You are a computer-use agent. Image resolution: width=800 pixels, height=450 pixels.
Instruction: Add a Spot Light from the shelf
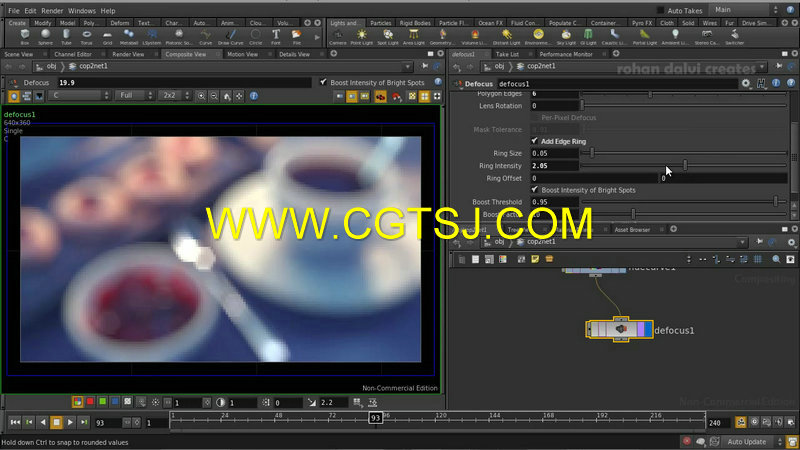coord(388,37)
